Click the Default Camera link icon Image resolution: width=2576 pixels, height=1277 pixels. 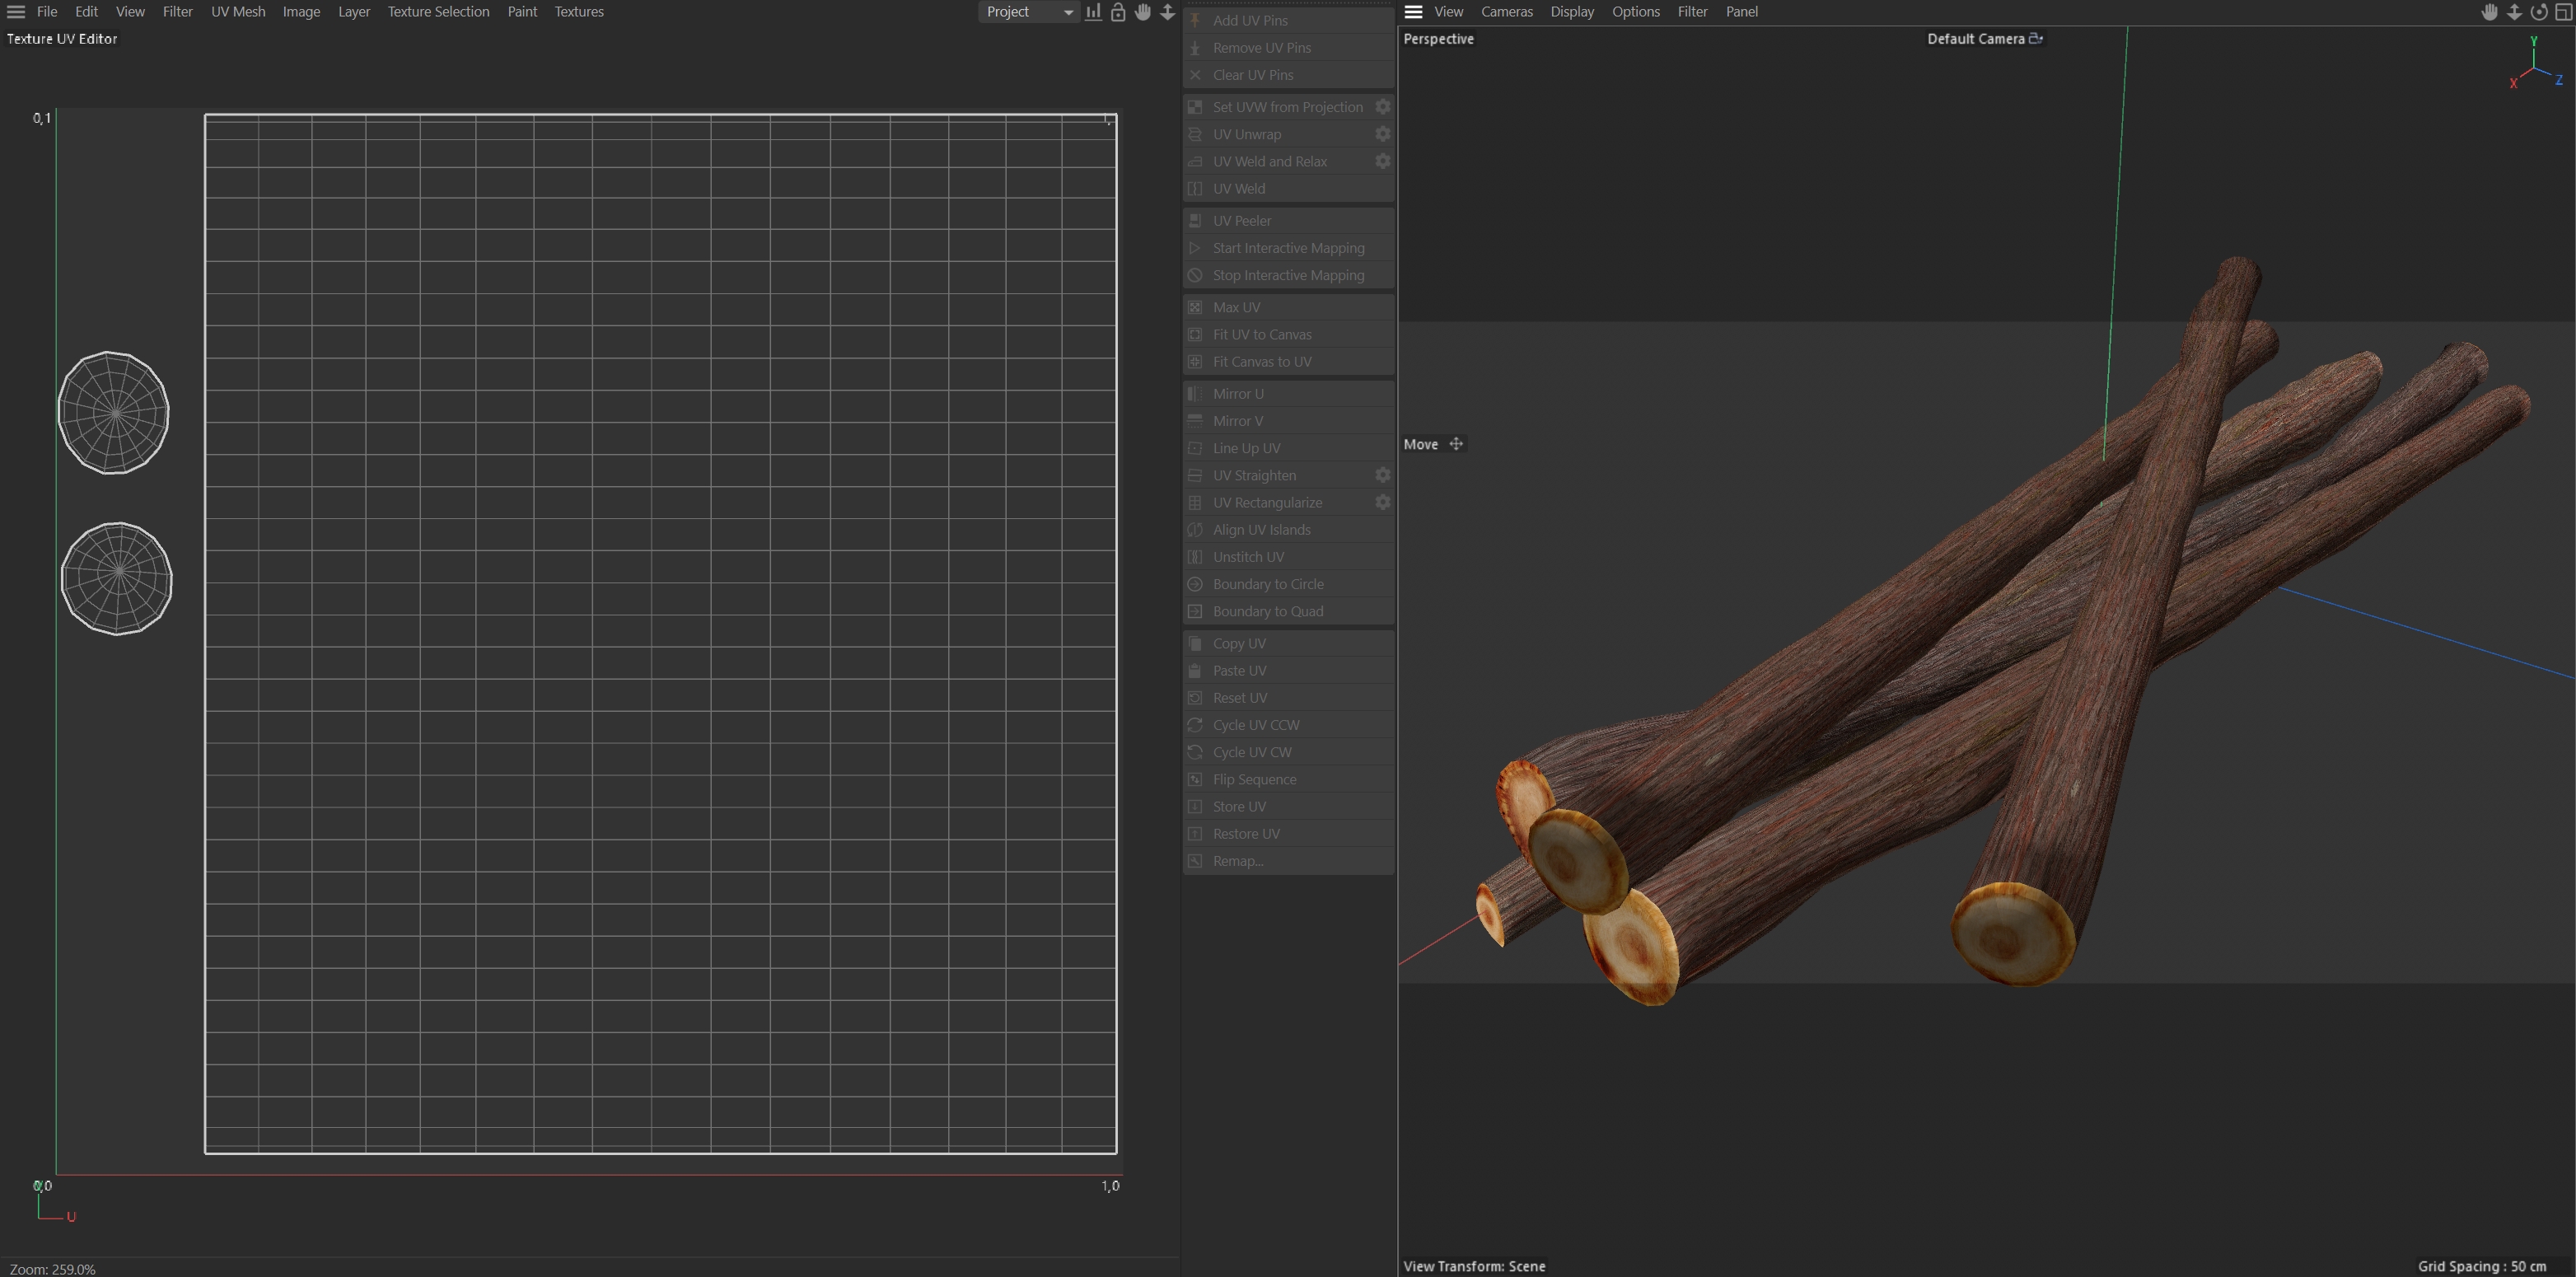2035,39
